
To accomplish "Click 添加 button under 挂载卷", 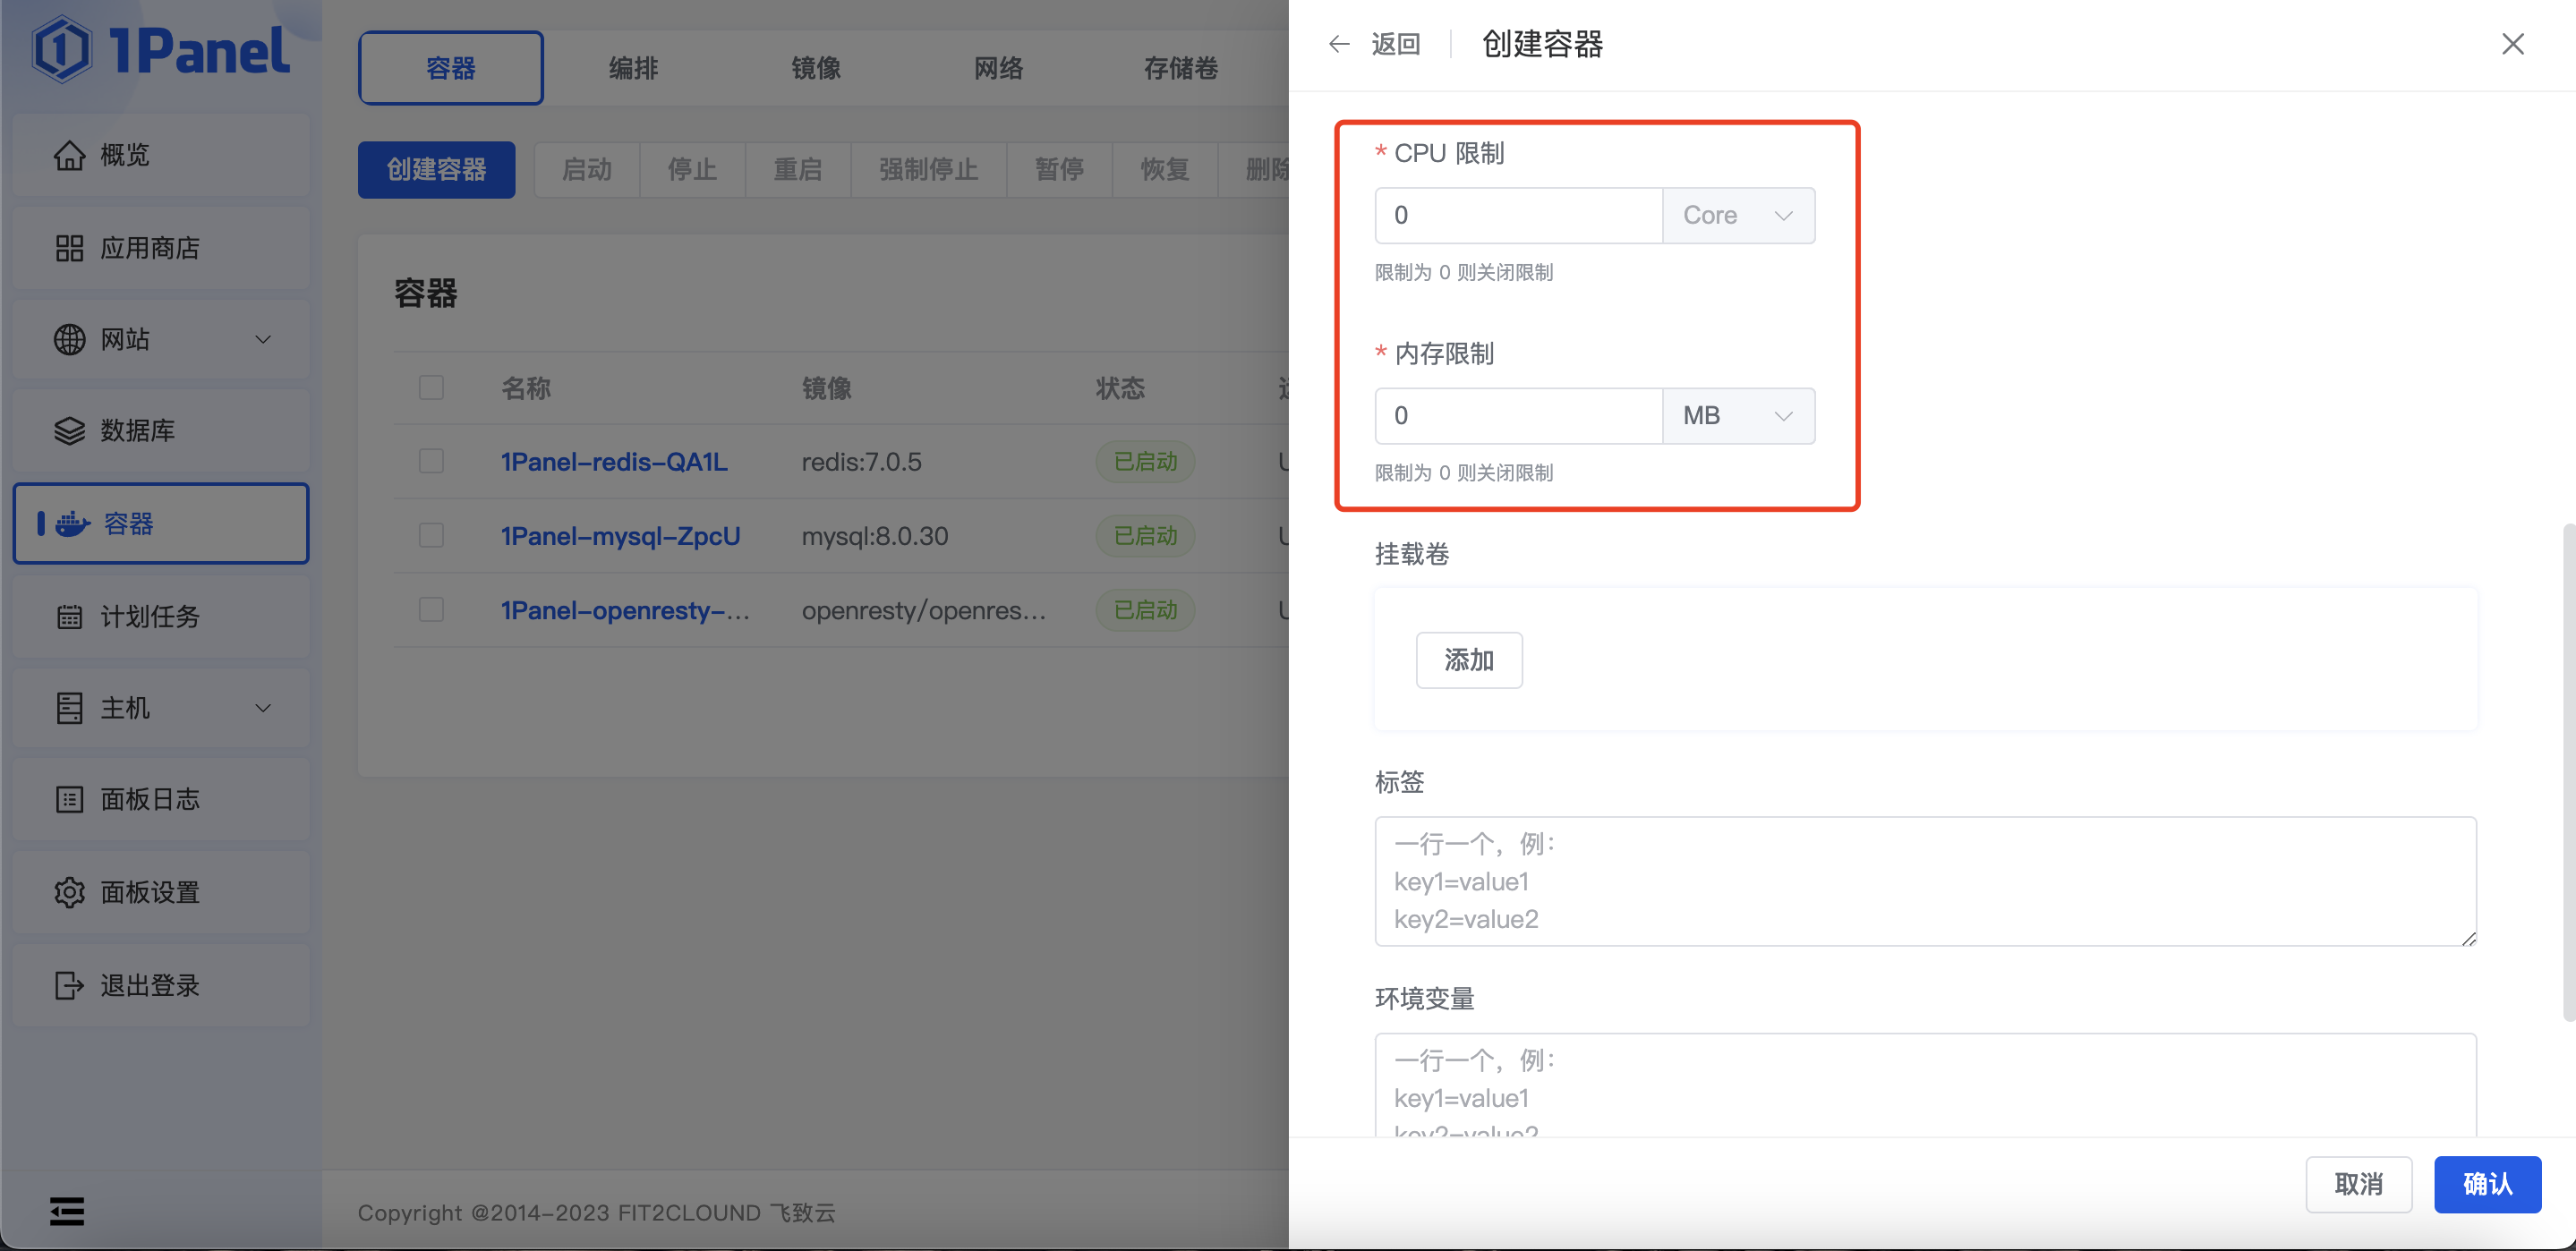I will pos(1468,660).
